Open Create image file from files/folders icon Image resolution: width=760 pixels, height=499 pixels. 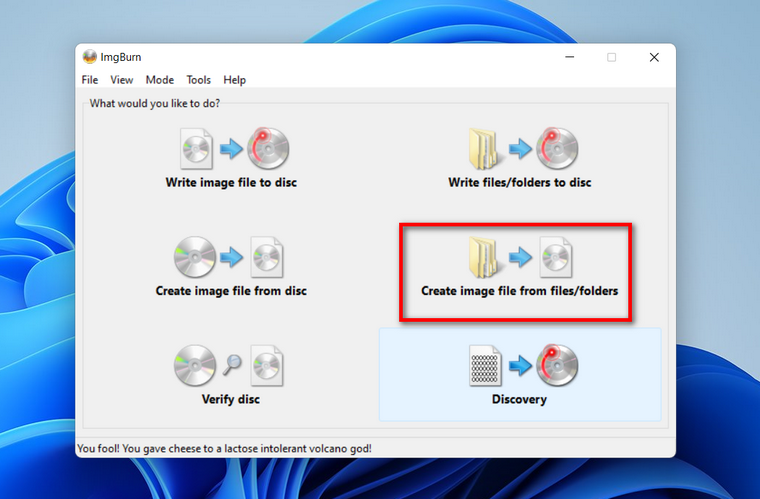pyautogui.click(x=520, y=257)
